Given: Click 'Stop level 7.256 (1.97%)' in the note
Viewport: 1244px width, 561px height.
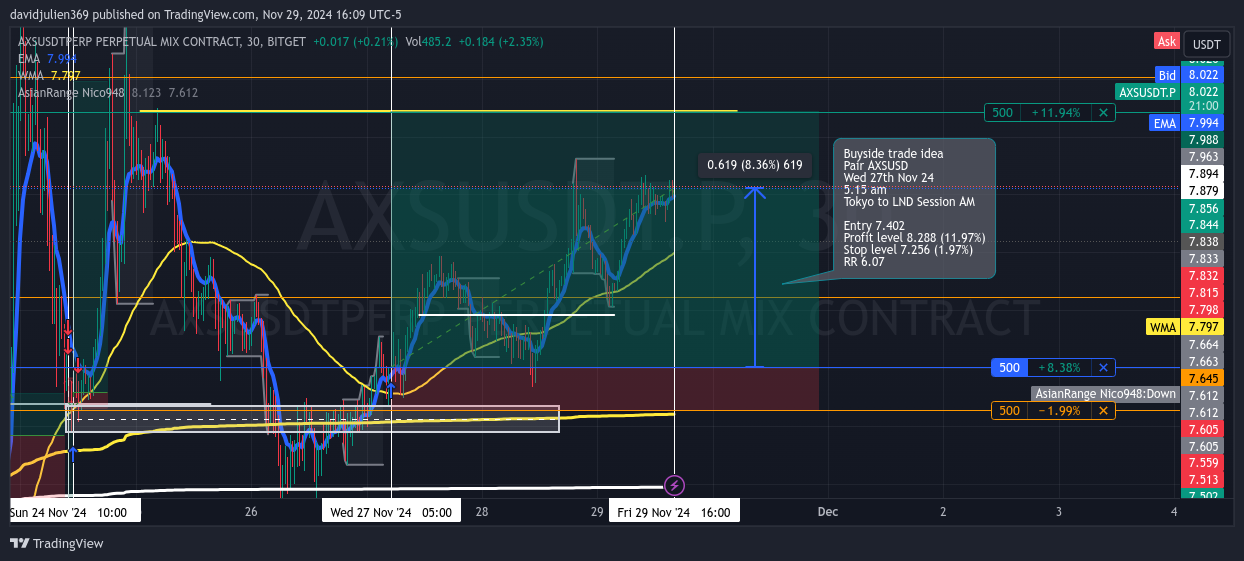Looking at the screenshot, I should pos(908,250).
